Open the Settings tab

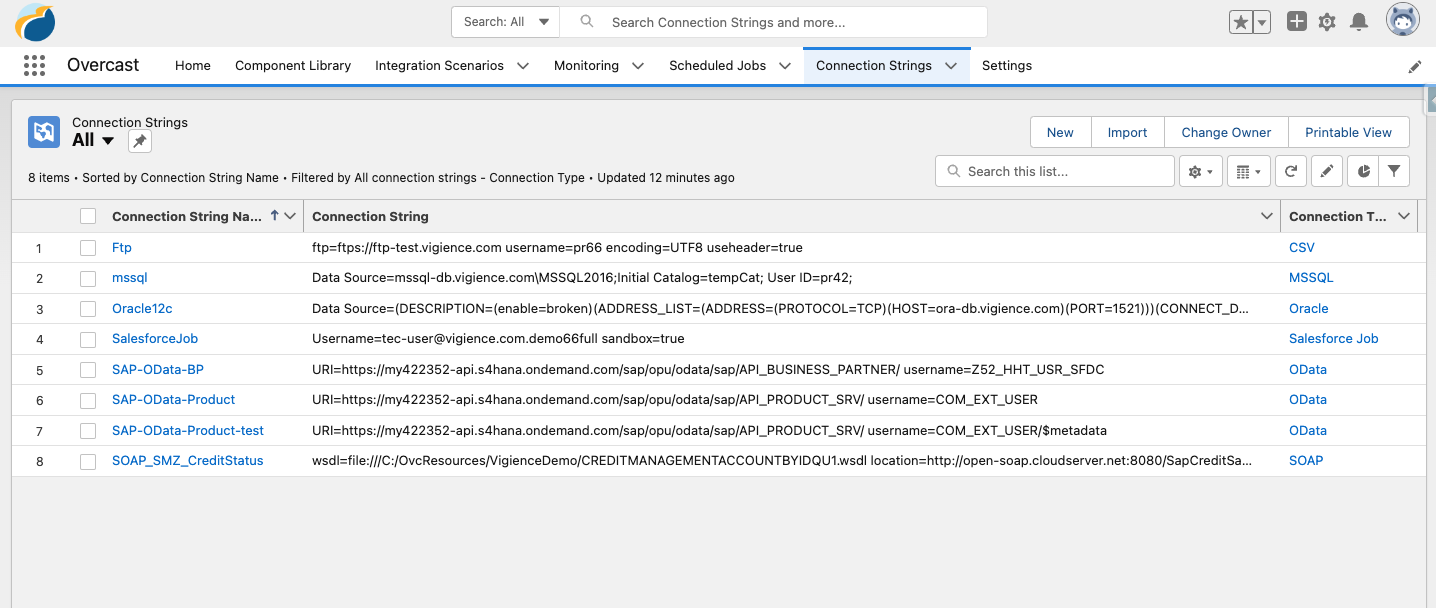pyautogui.click(x=1007, y=66)
